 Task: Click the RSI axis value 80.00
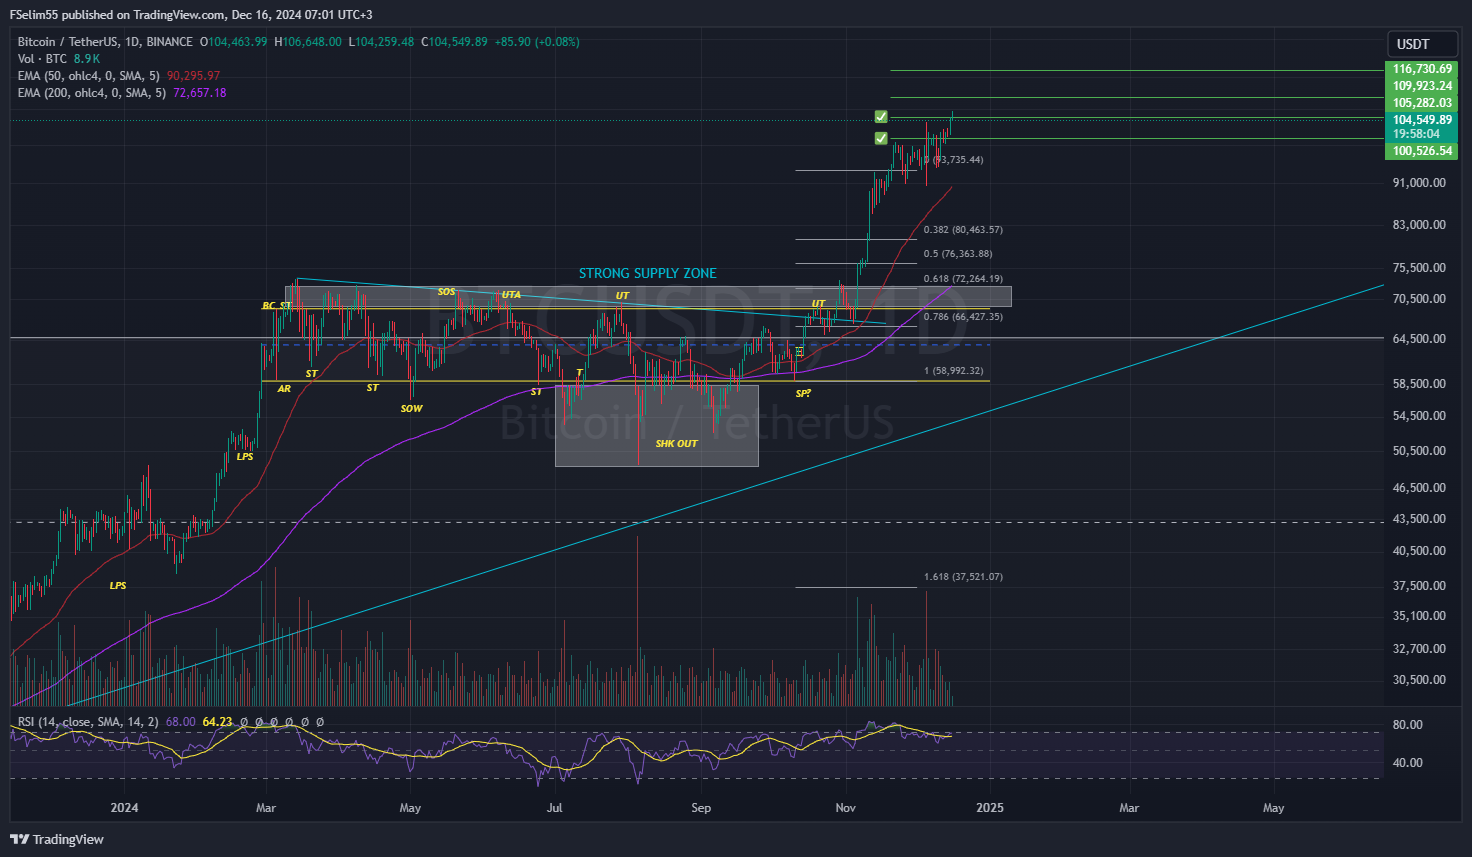(x=1408, y=725)
